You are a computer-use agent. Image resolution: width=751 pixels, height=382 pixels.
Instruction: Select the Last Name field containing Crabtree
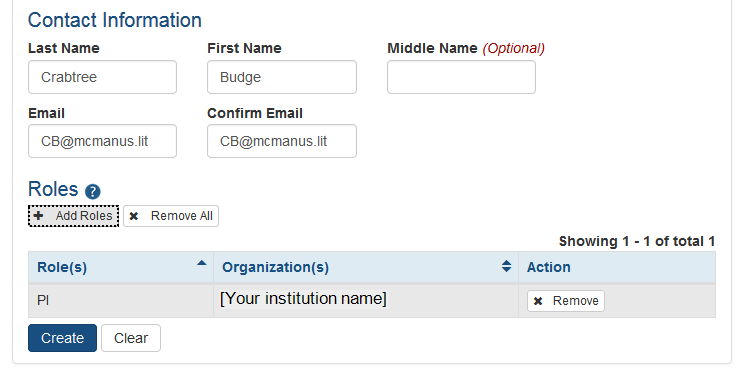click(102, 77)
